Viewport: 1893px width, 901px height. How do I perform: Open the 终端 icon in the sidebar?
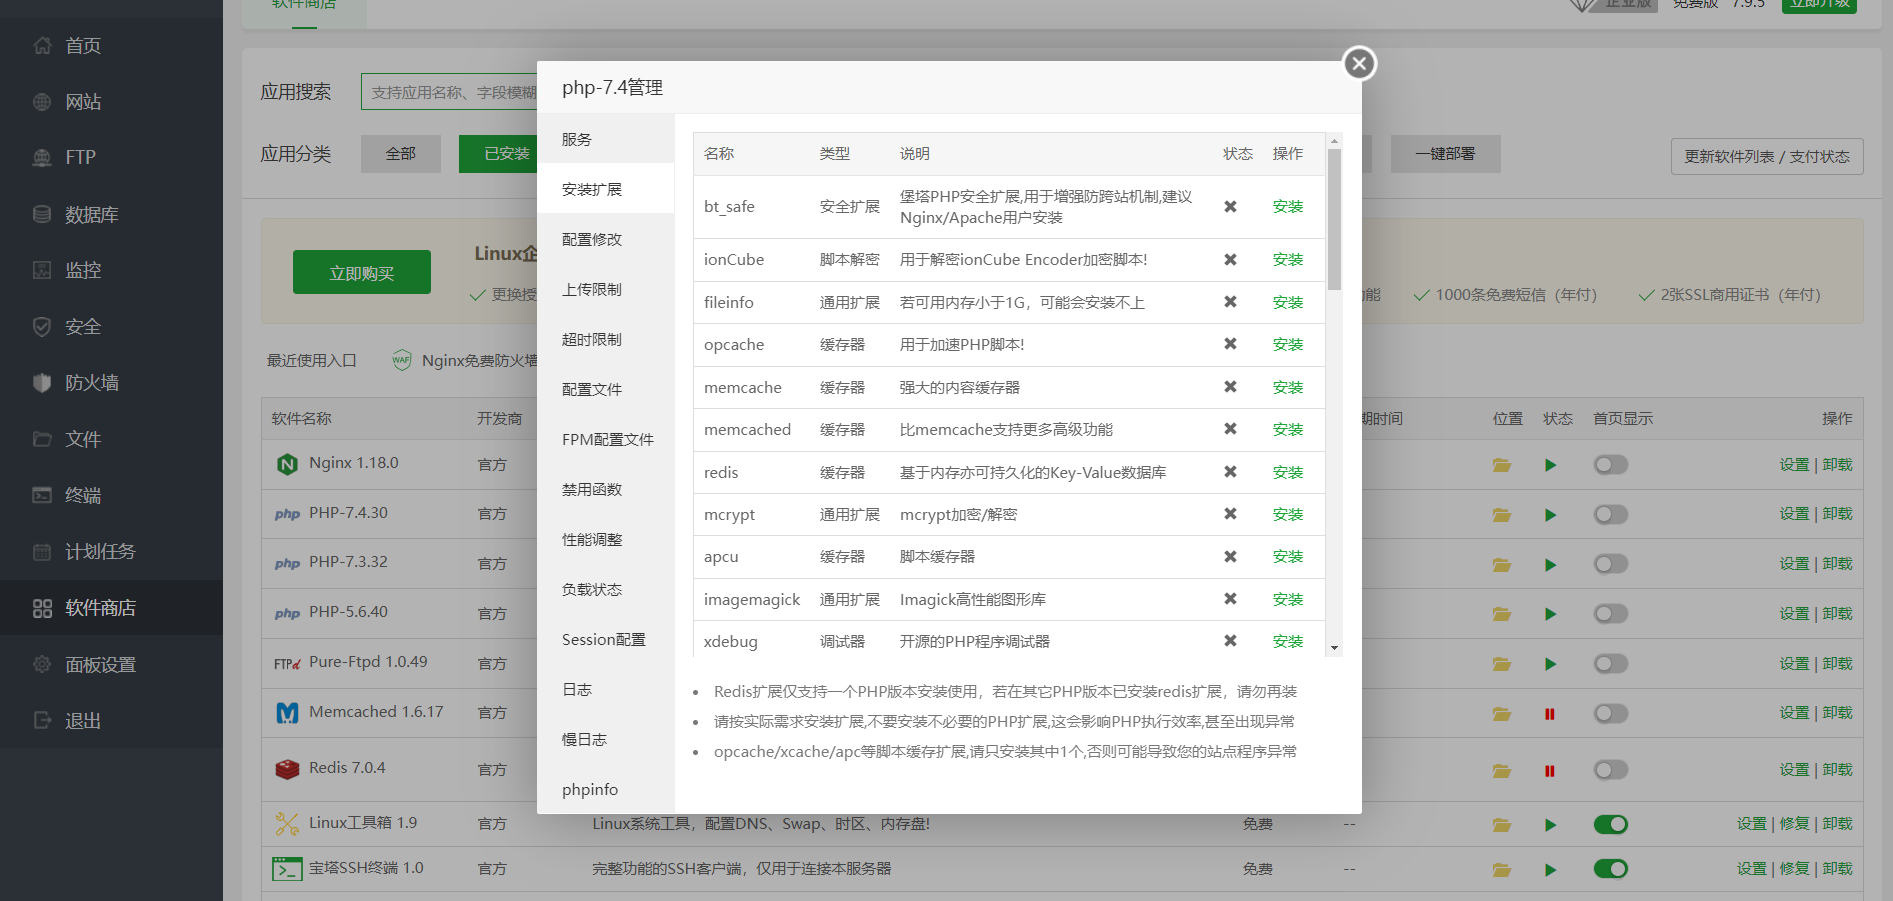(40, 494)
